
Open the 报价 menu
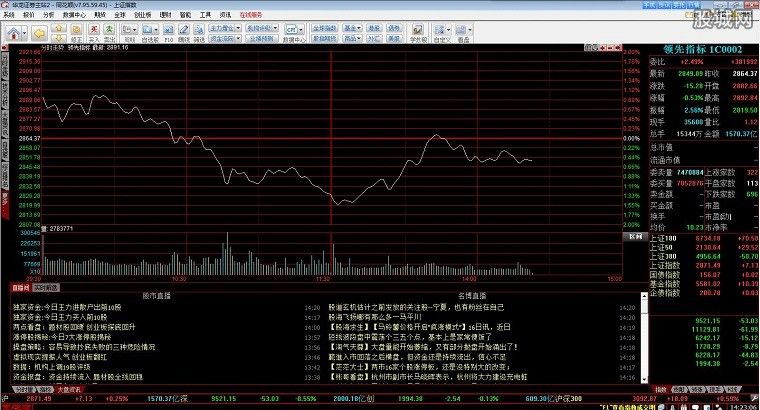[27, 15]
